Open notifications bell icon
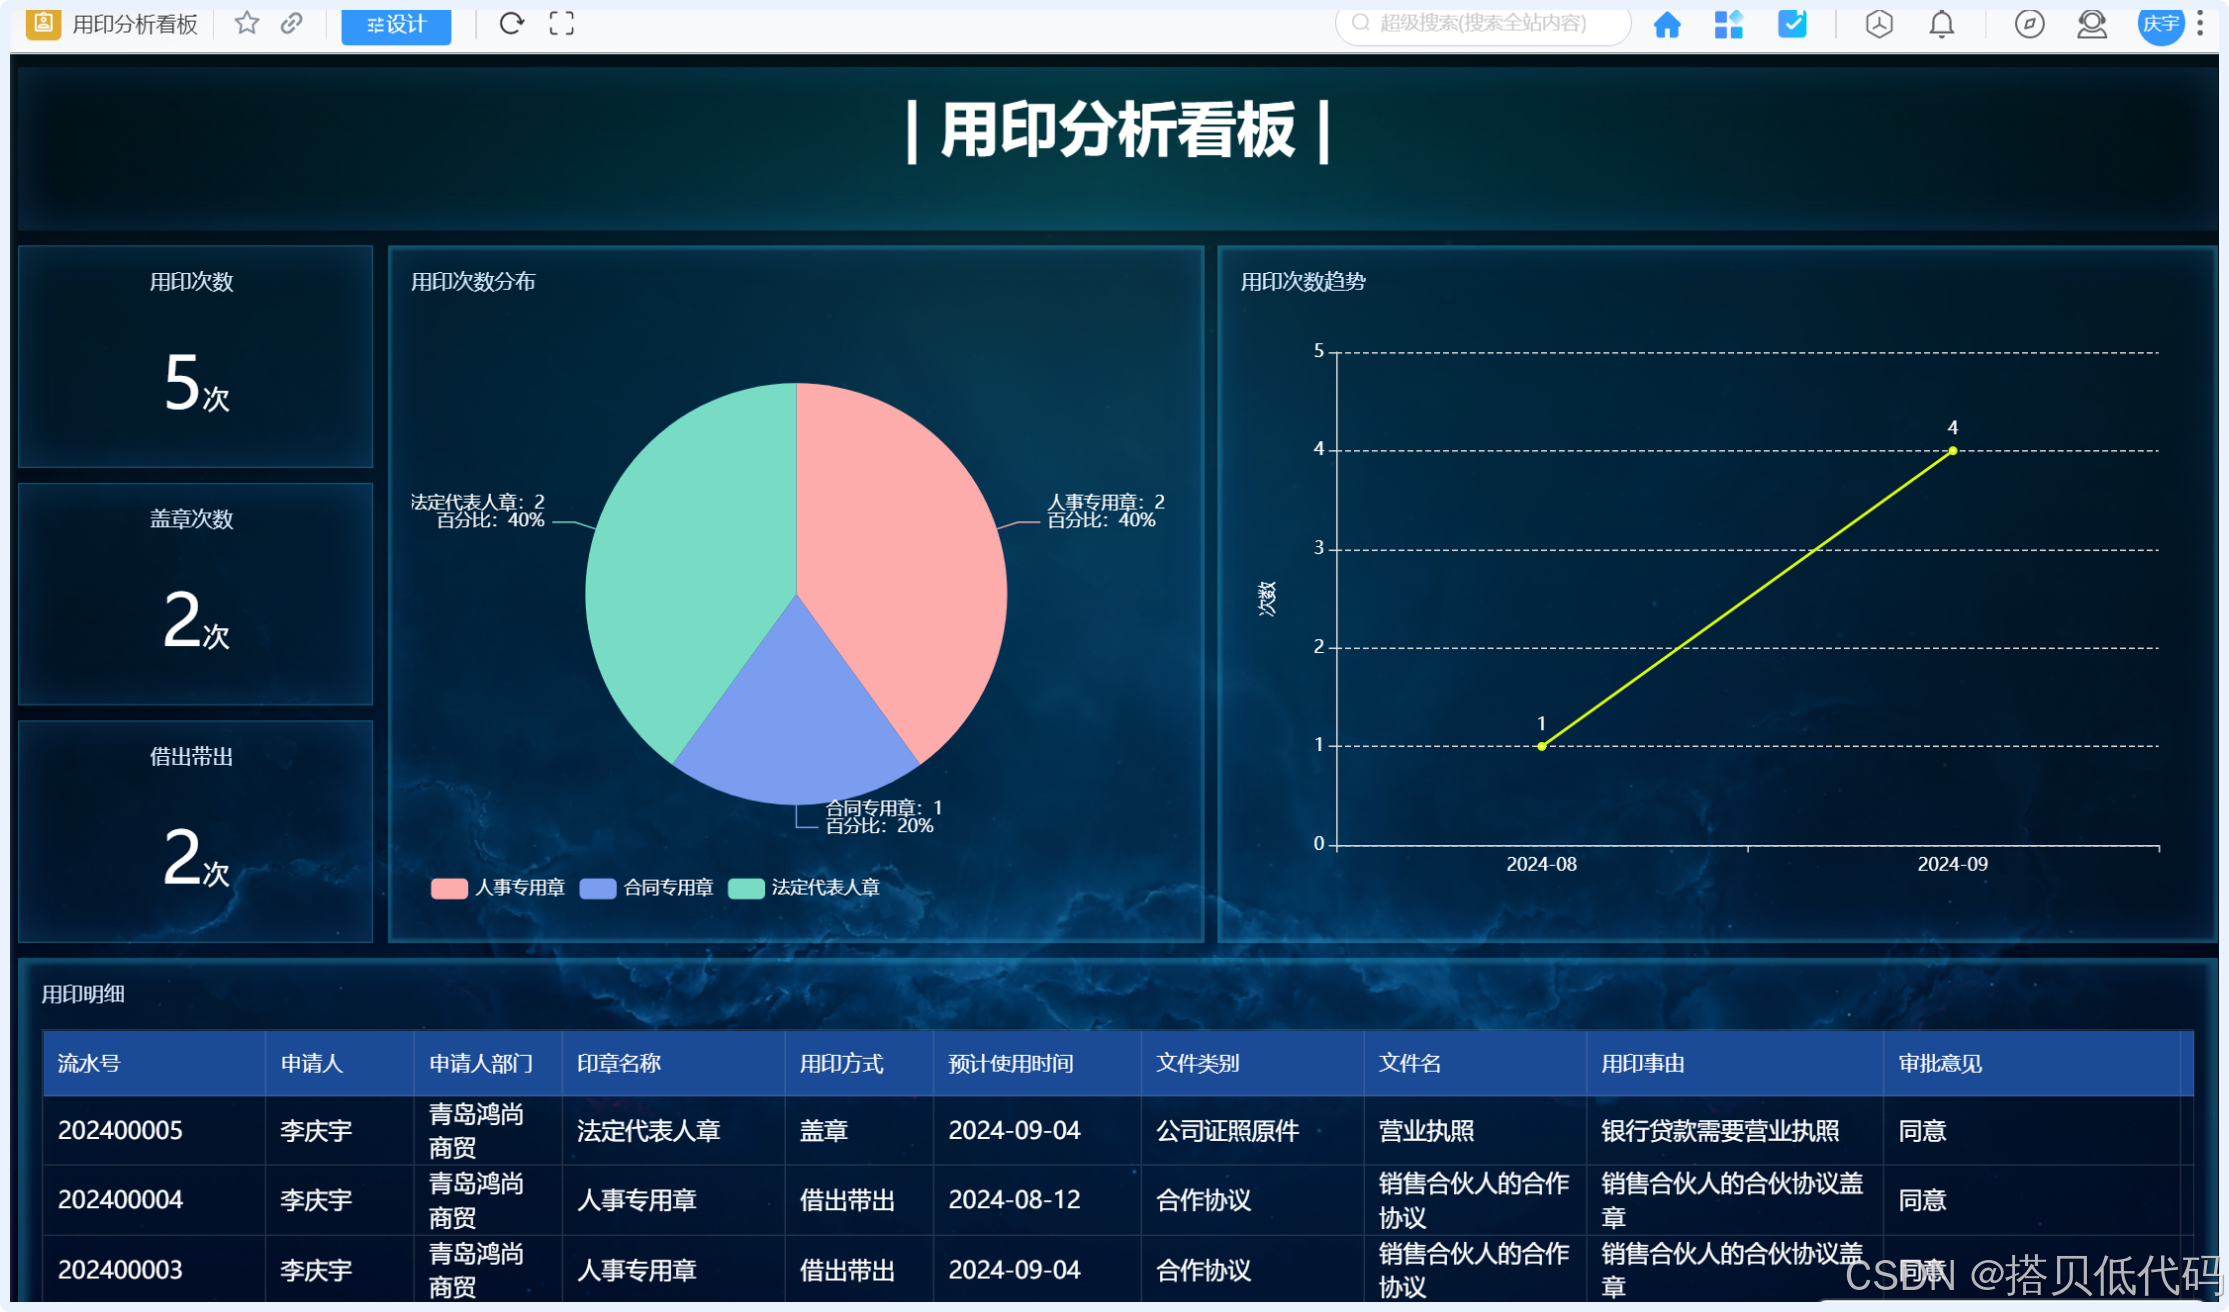The width and height of the screenshot is (2229, 1312). (1941, 24)
